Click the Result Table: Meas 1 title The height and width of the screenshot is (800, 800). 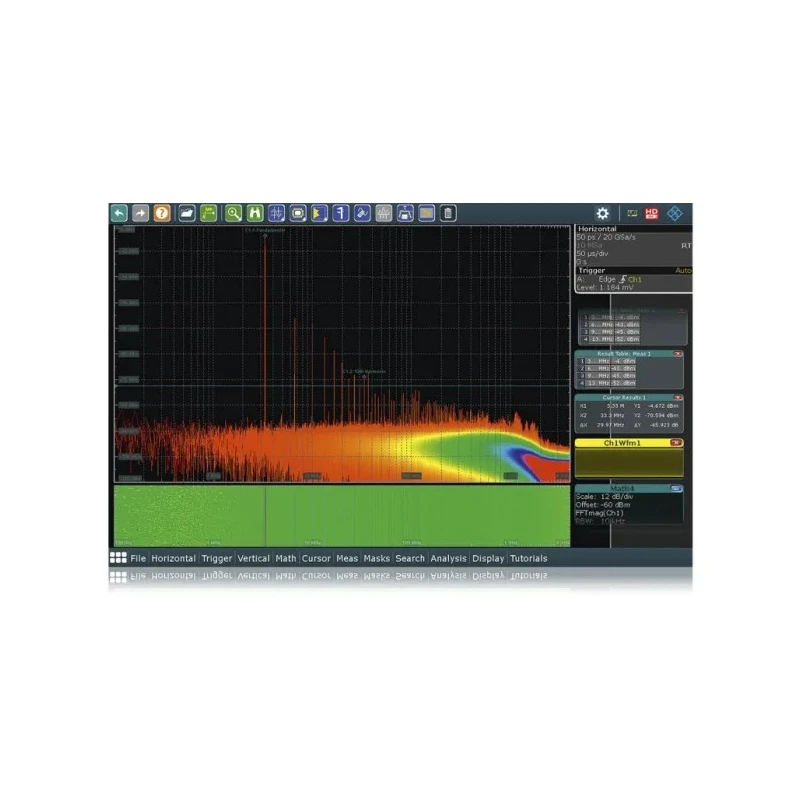click(623, 354)
